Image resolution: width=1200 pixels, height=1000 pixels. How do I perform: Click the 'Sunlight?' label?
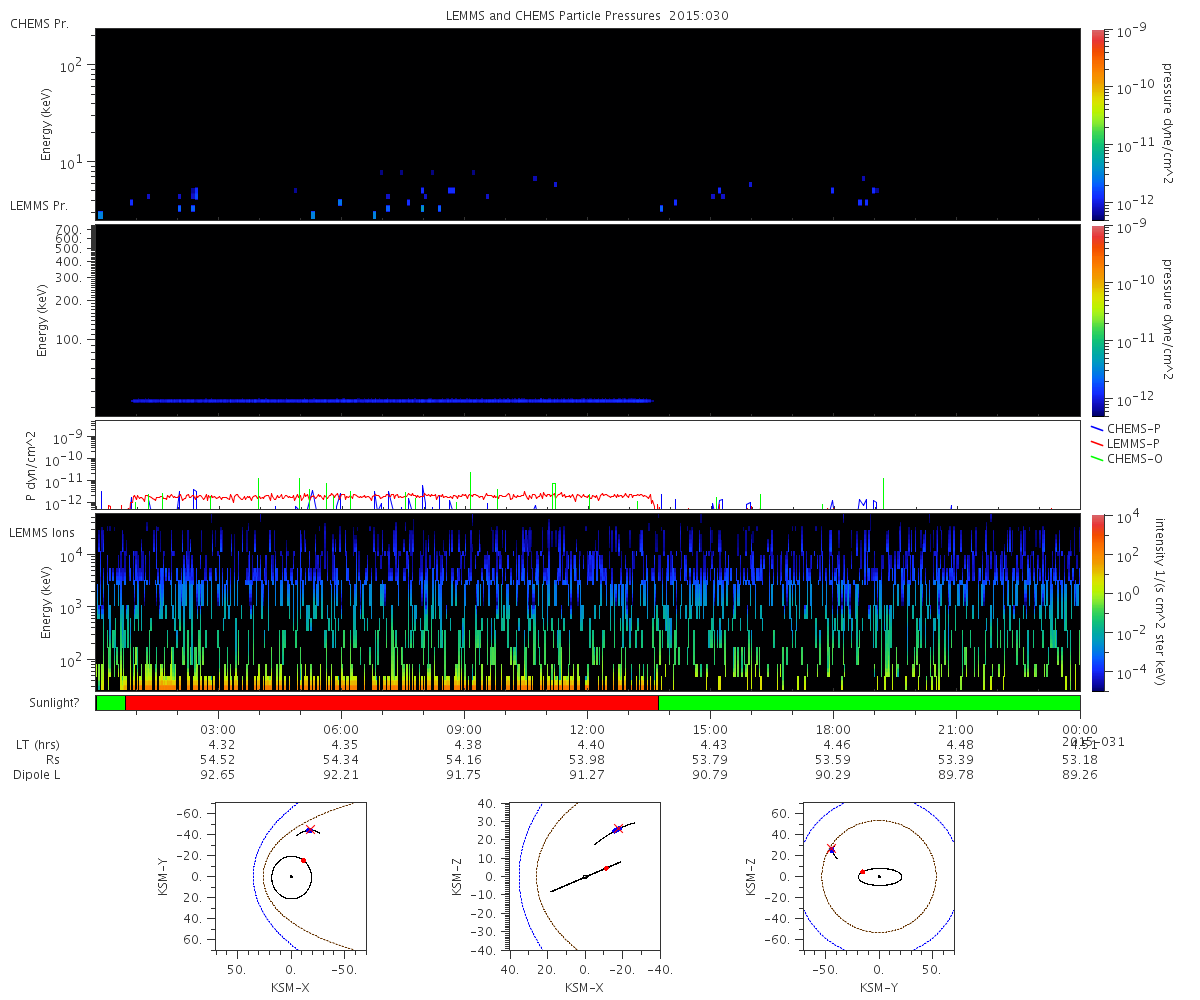click(50, 703)
